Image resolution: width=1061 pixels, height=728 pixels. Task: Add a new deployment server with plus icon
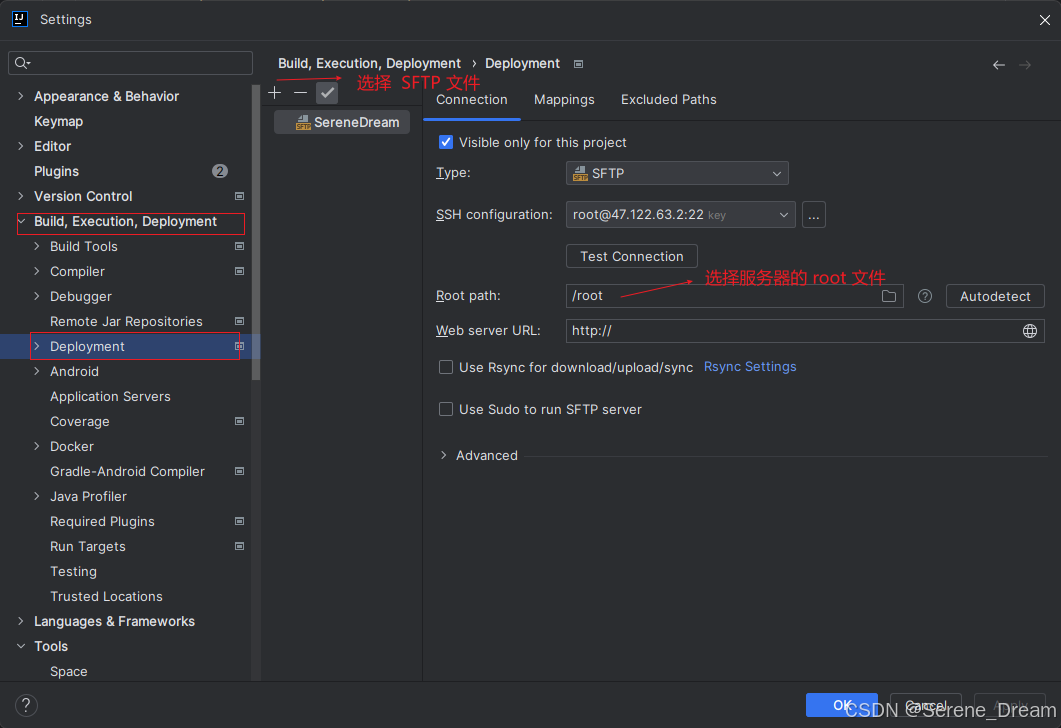pos(275,93)
